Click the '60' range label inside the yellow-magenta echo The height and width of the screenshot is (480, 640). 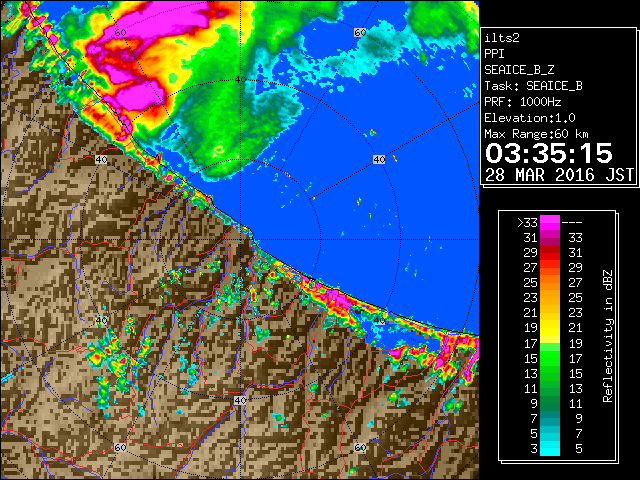[120, 33]
